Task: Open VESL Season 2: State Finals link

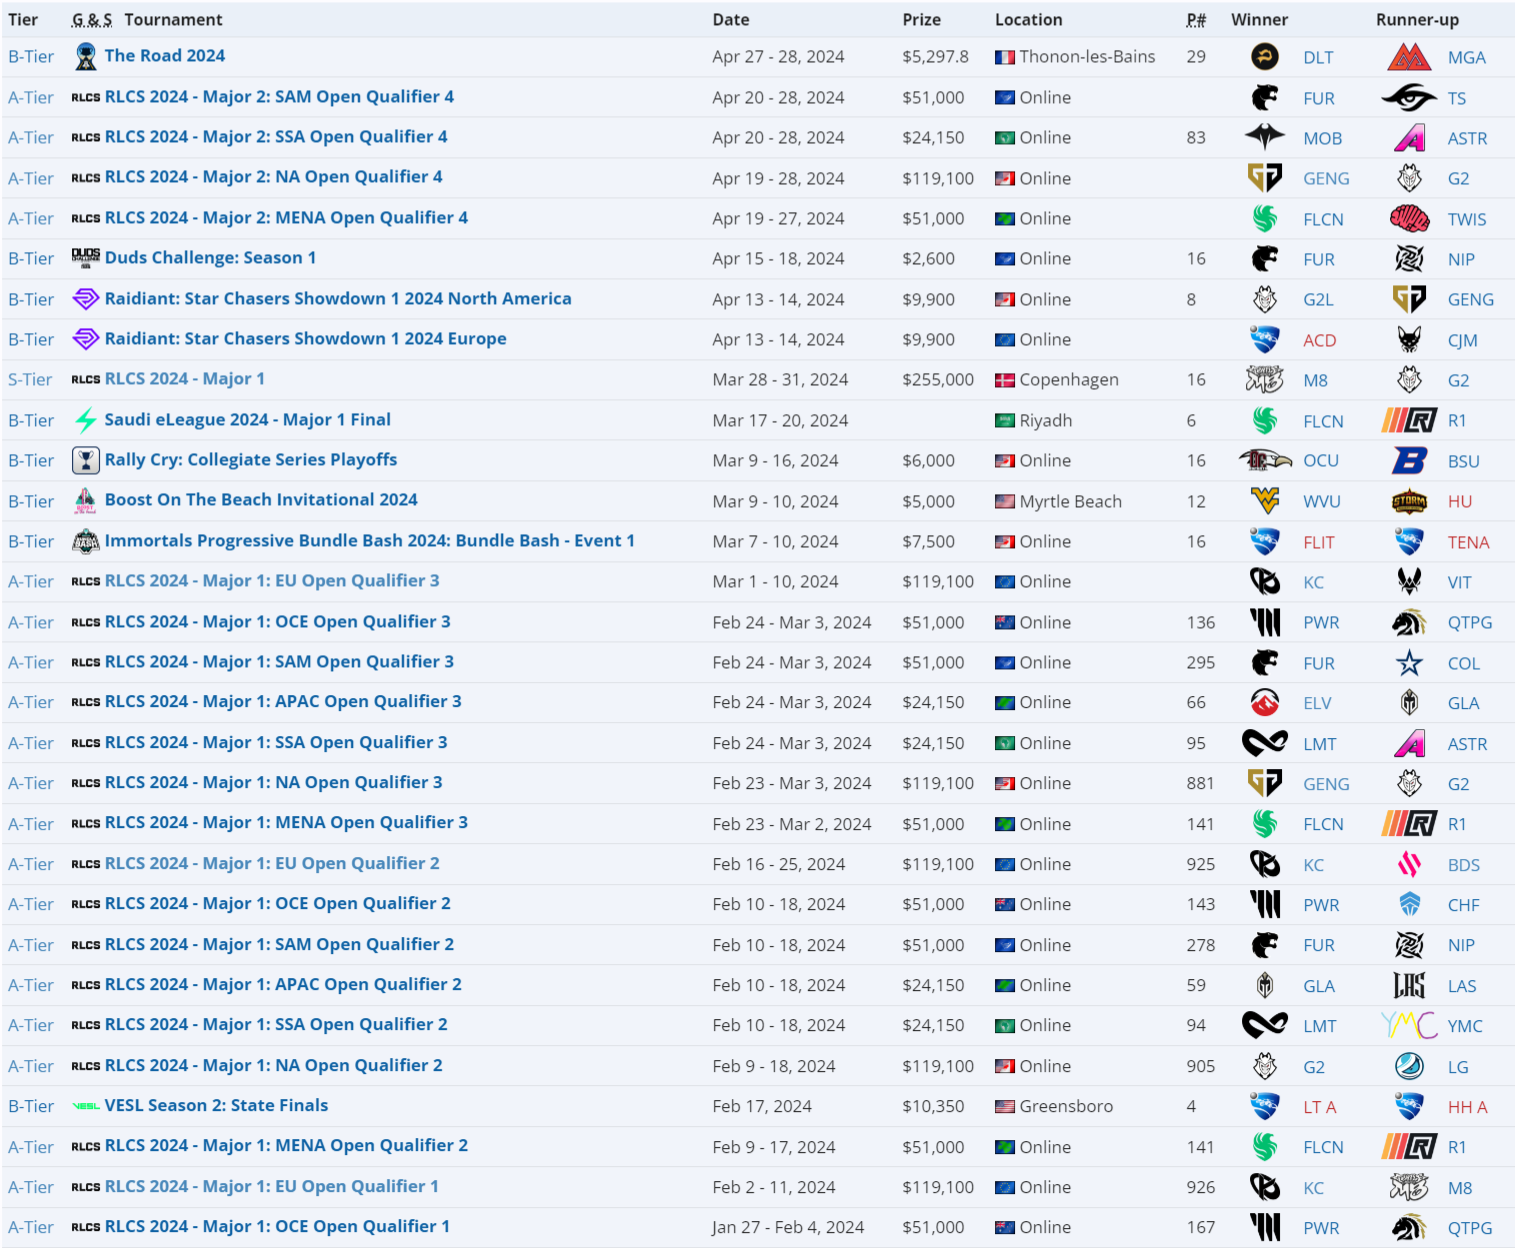Action: pos(216,1106)
